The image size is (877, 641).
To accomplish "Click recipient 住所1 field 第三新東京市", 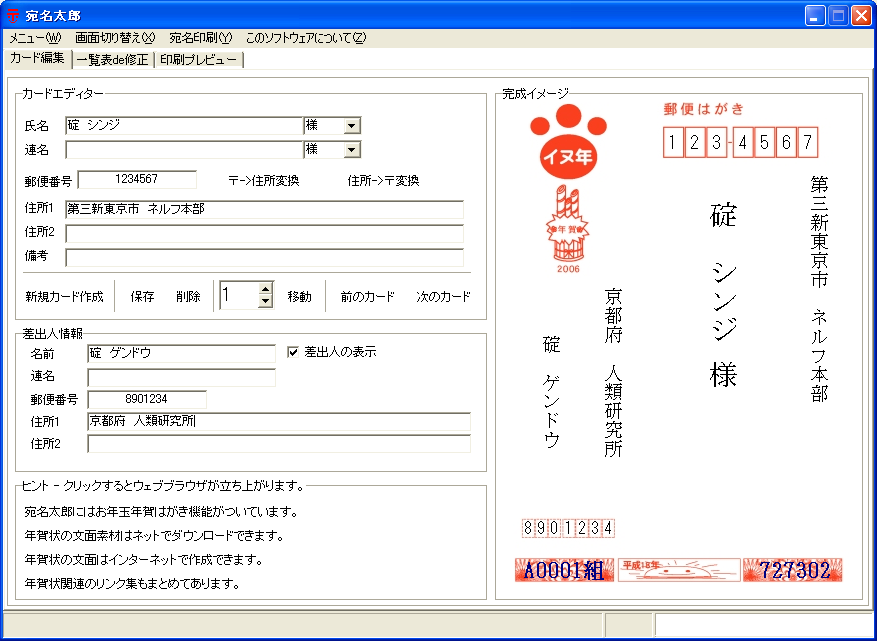I will point(264,209).
